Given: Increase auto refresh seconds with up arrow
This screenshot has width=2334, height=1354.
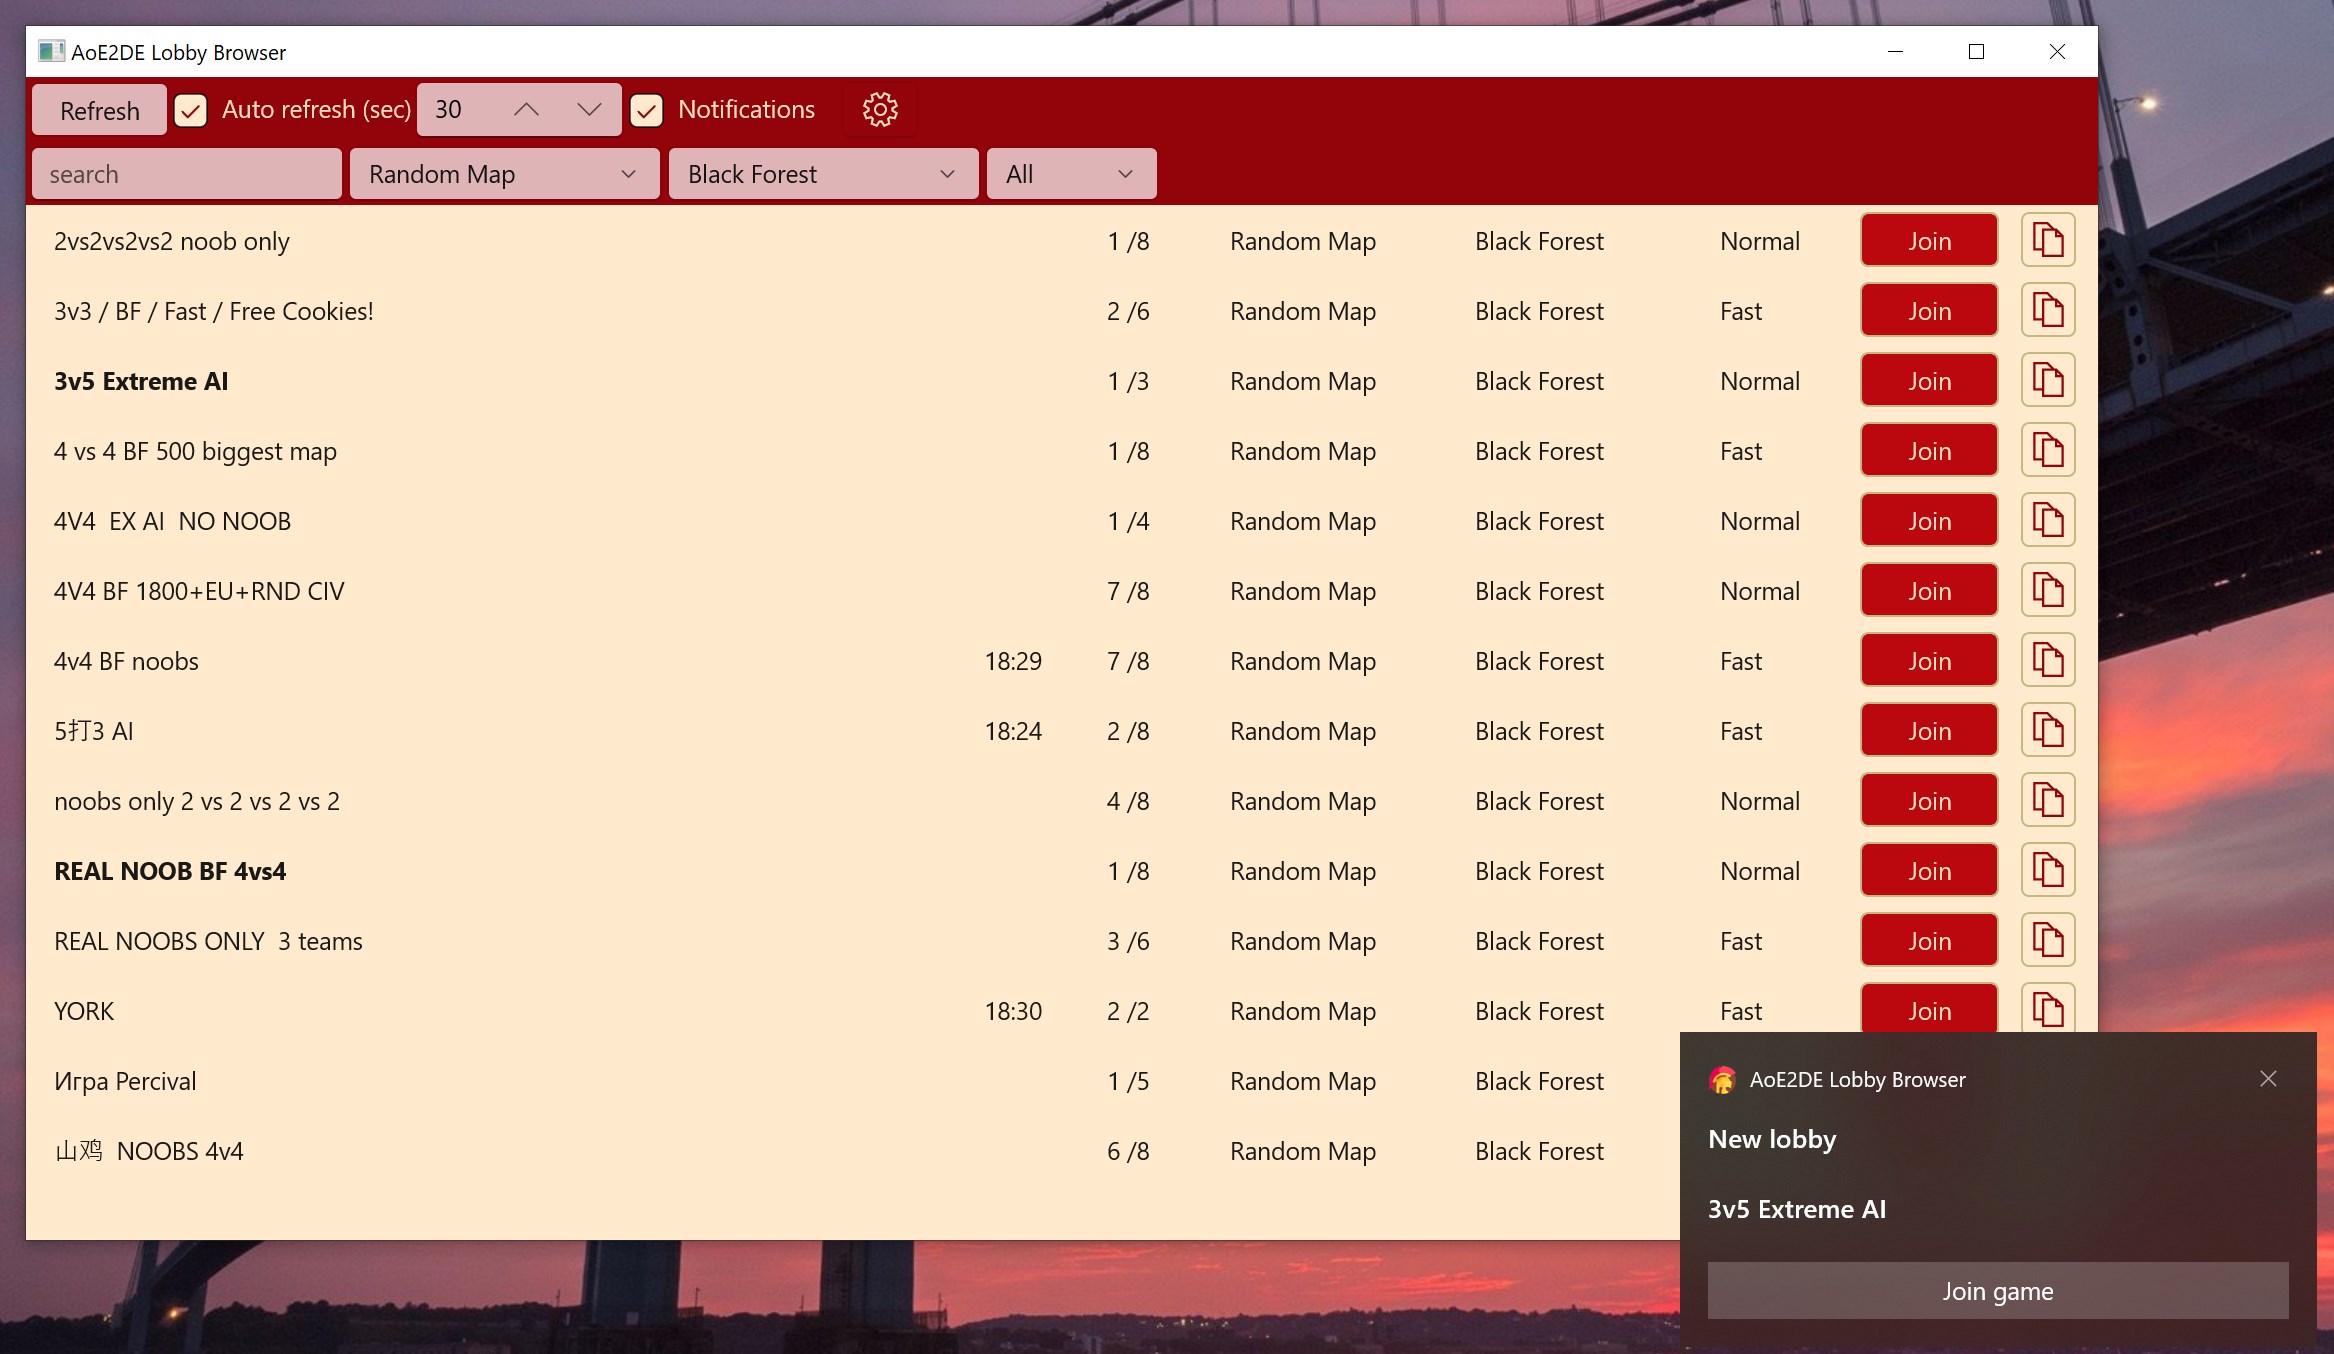Looking at the screenshot, I should (526, 109).
